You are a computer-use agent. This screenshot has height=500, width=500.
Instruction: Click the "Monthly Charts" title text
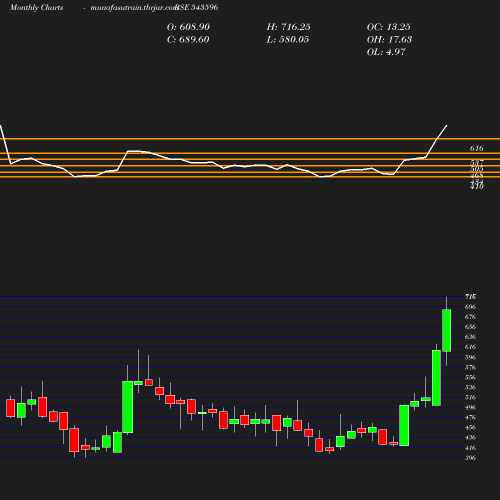click(x=36, y=7)
